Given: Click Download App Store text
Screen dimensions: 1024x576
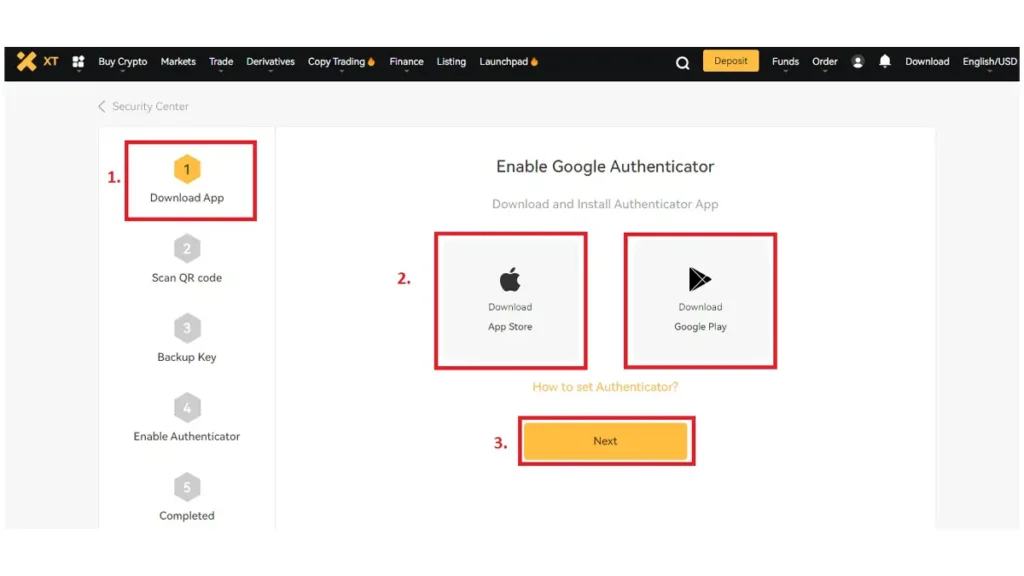Looking at the screenshot, I should tap(510, 317).
